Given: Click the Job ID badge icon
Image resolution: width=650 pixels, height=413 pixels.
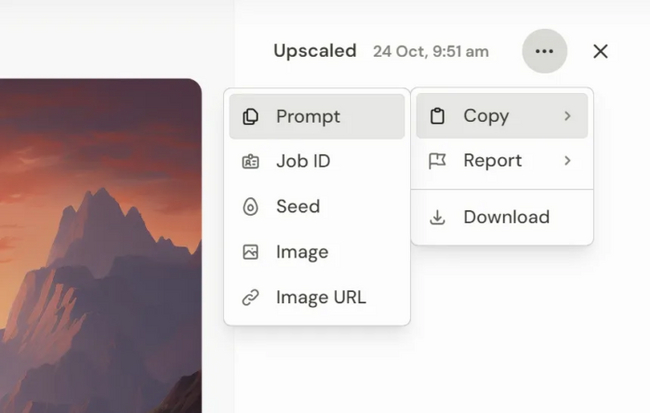Looking at the screenshot, I should pyautogui.click(x=251, y=162).
